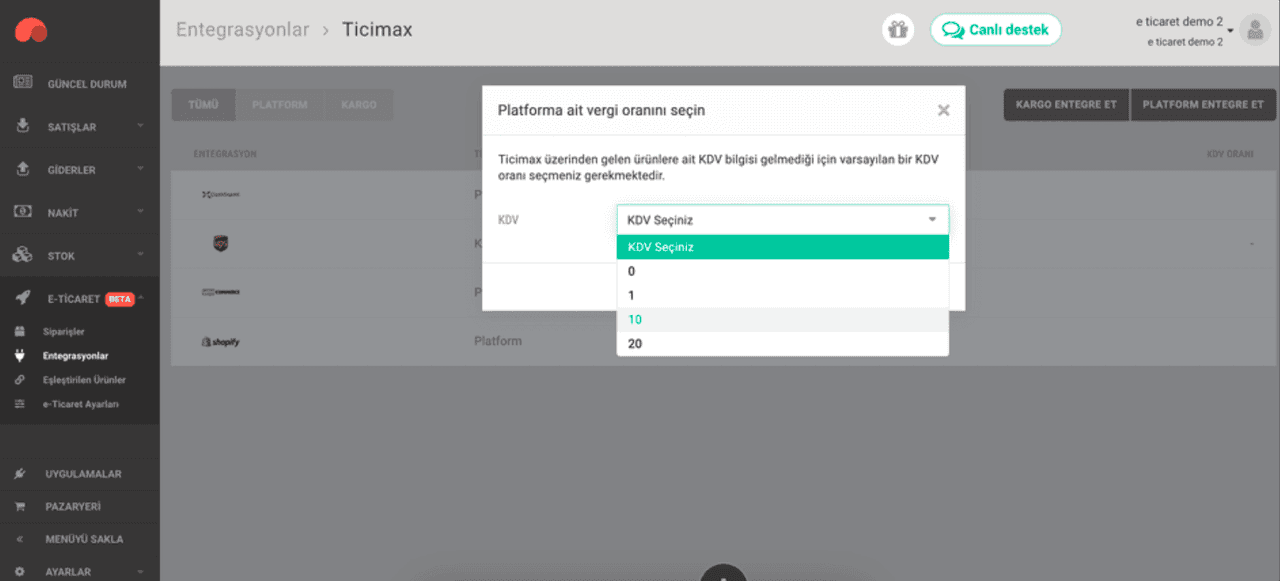Click the Uygulamalar plug icon
This screenshot has width=1280, height=581.
coord(19,473)
